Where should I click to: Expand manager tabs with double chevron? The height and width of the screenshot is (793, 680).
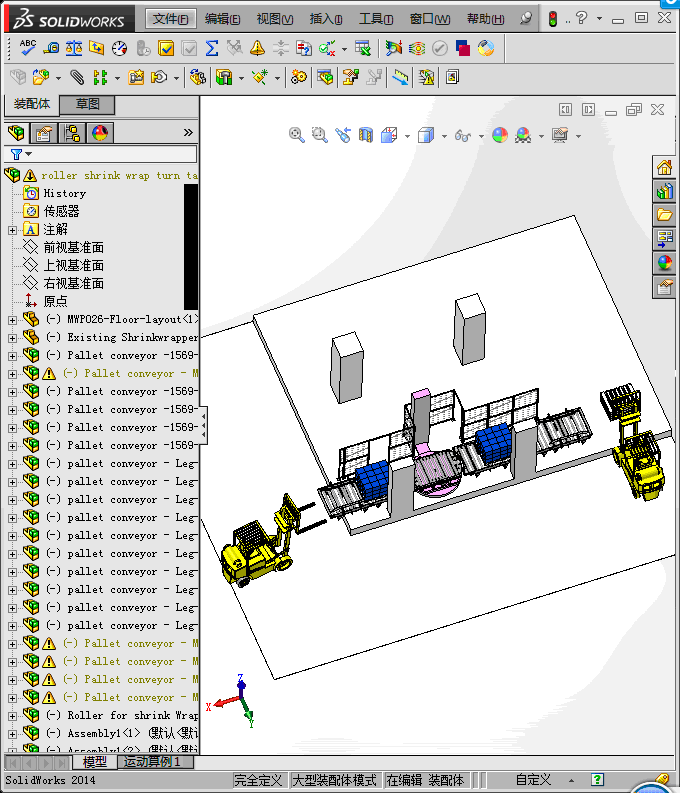(x=188, y=133)
